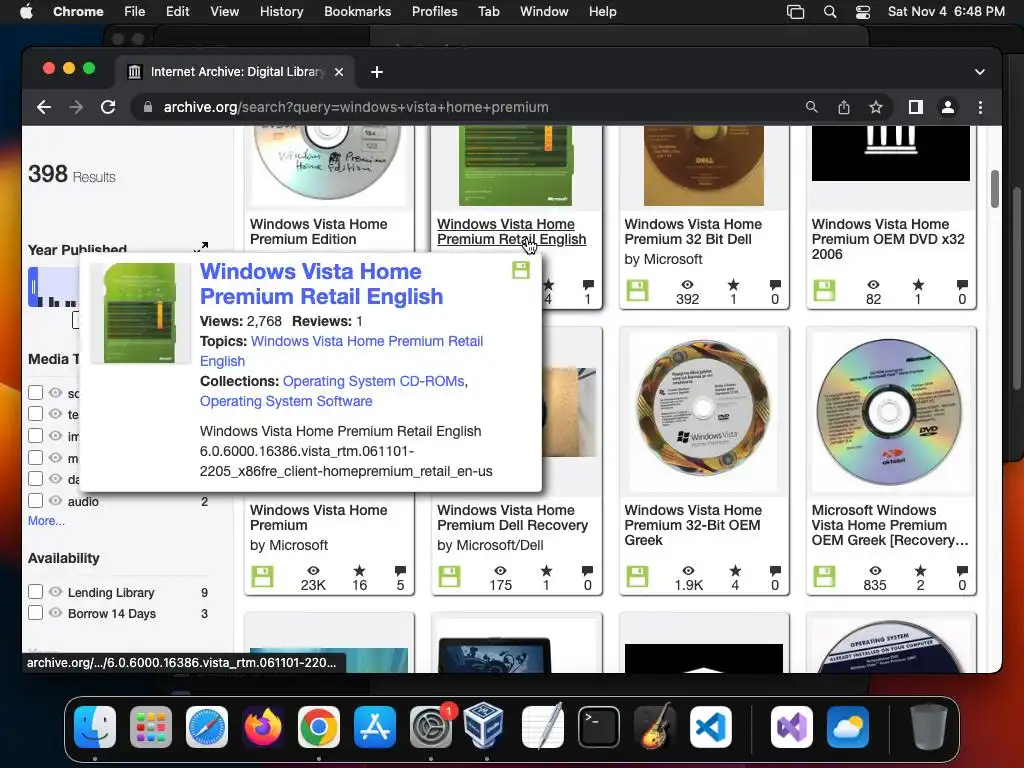
Task: Check the Borrow 14 Days checkbox
Action: (36, 613)
